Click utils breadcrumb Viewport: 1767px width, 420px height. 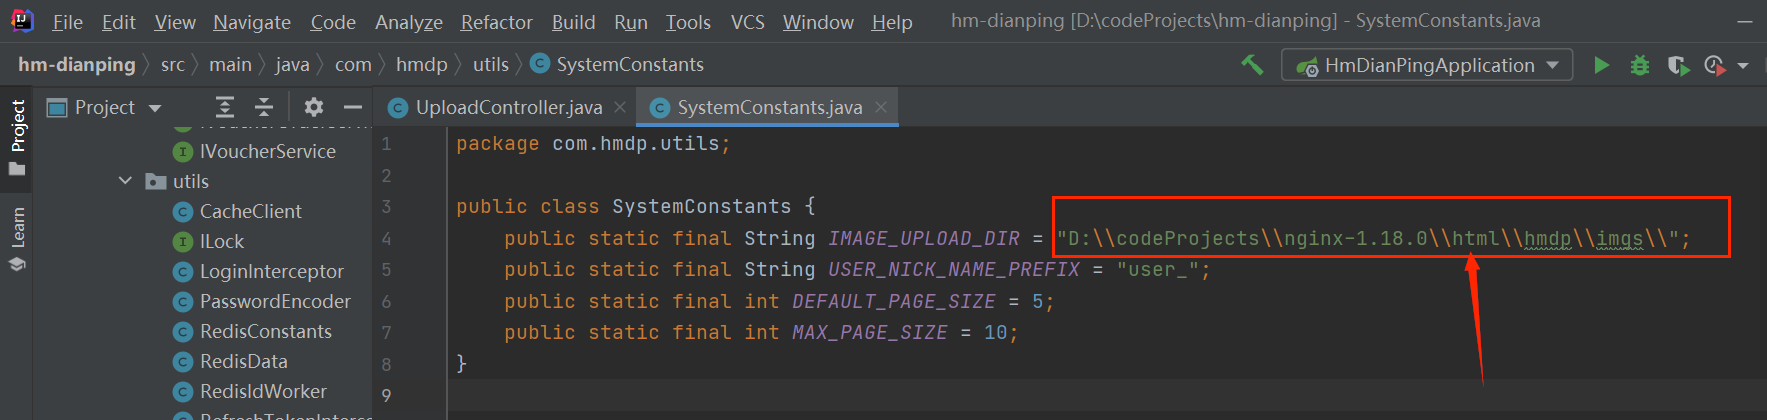click(490, 64)
